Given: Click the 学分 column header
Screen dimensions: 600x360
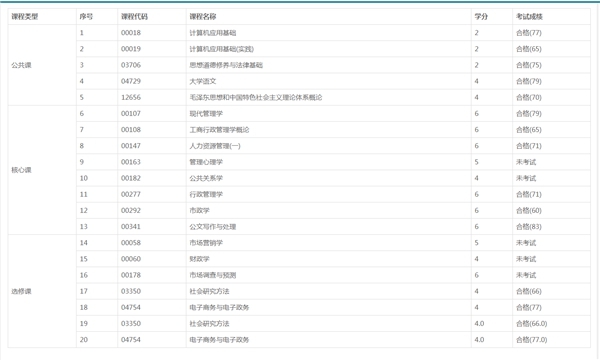Looking at the screenshot, I should [481, 16].
